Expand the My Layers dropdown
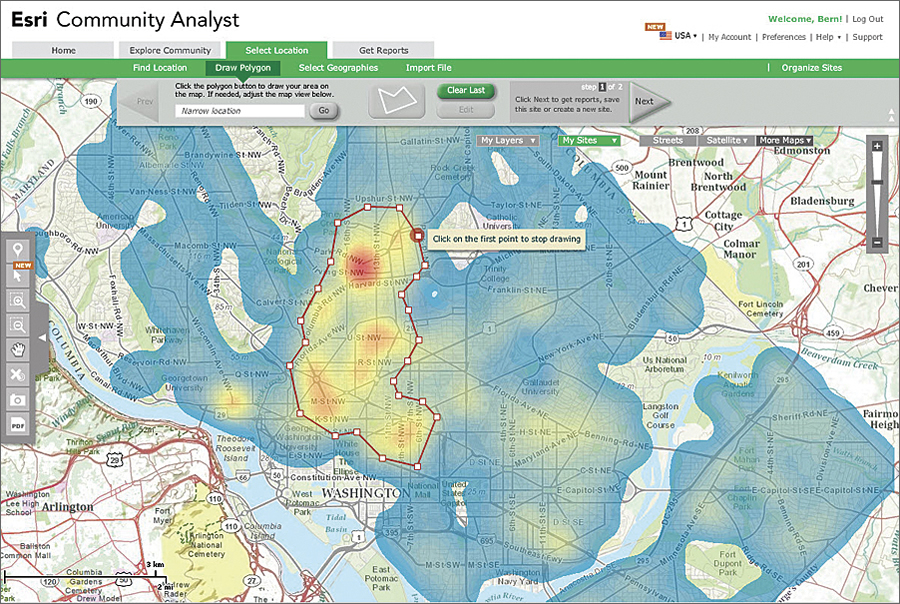 [x=508, y=140]
